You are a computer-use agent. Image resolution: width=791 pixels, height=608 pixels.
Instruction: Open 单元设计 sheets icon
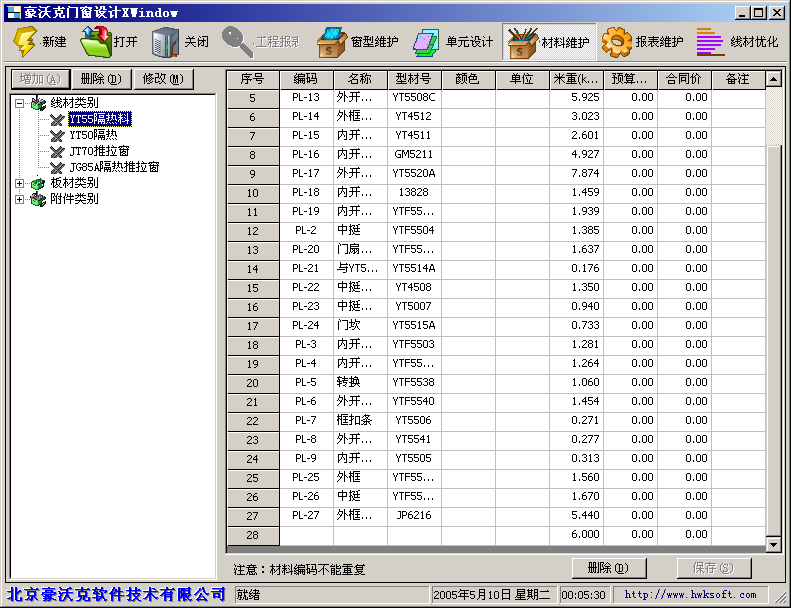click(x=426, y=42)
